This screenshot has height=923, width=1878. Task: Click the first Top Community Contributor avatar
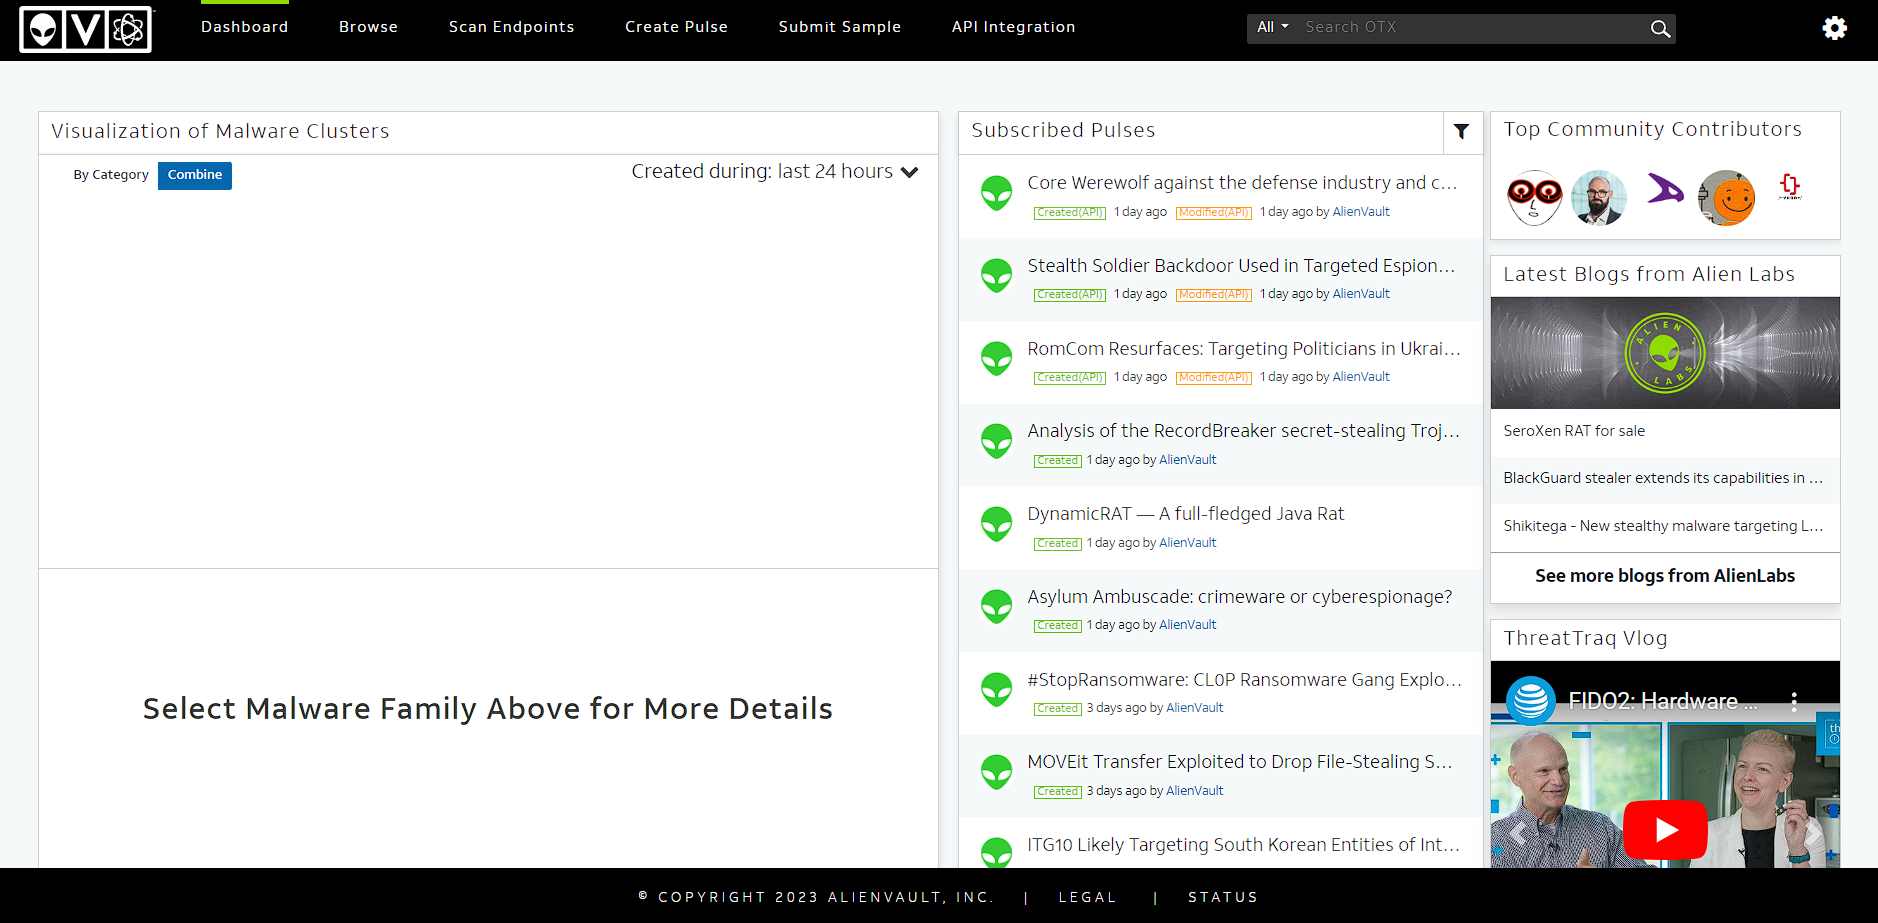click(1534, 197)
